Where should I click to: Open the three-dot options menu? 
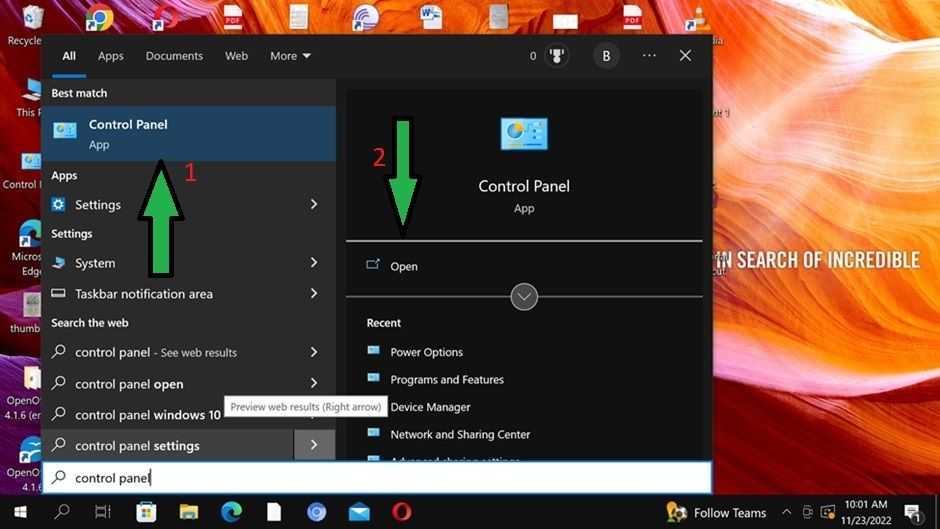coord(649,56)
